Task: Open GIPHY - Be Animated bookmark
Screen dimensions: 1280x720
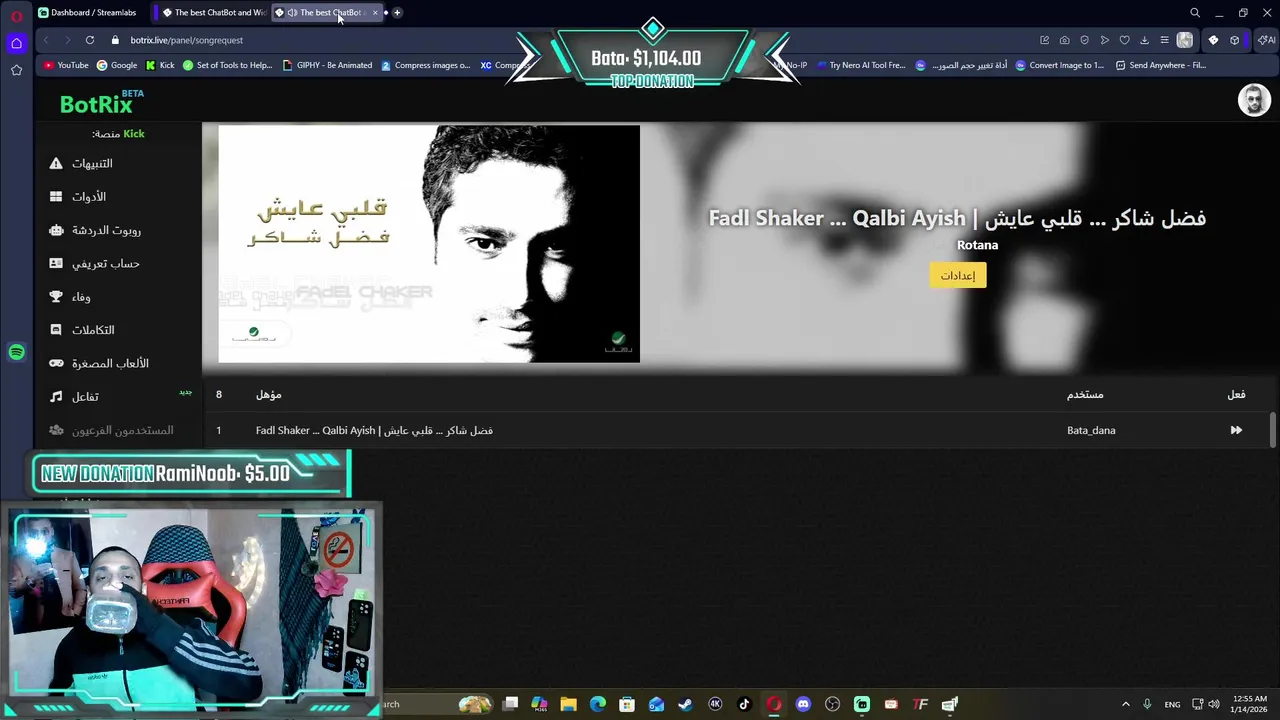Action: click(x=328, y=65)
